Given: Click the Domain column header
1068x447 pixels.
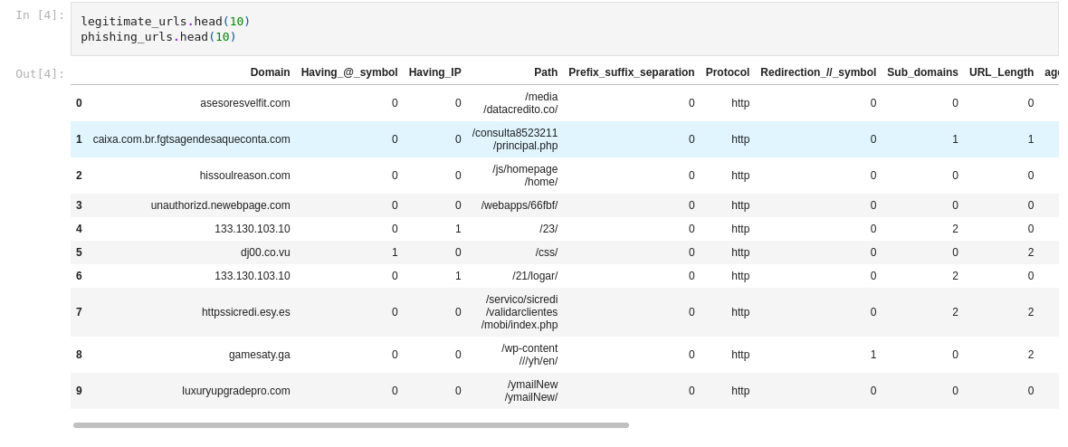Looking at the screenshot, I should (270, 73).
